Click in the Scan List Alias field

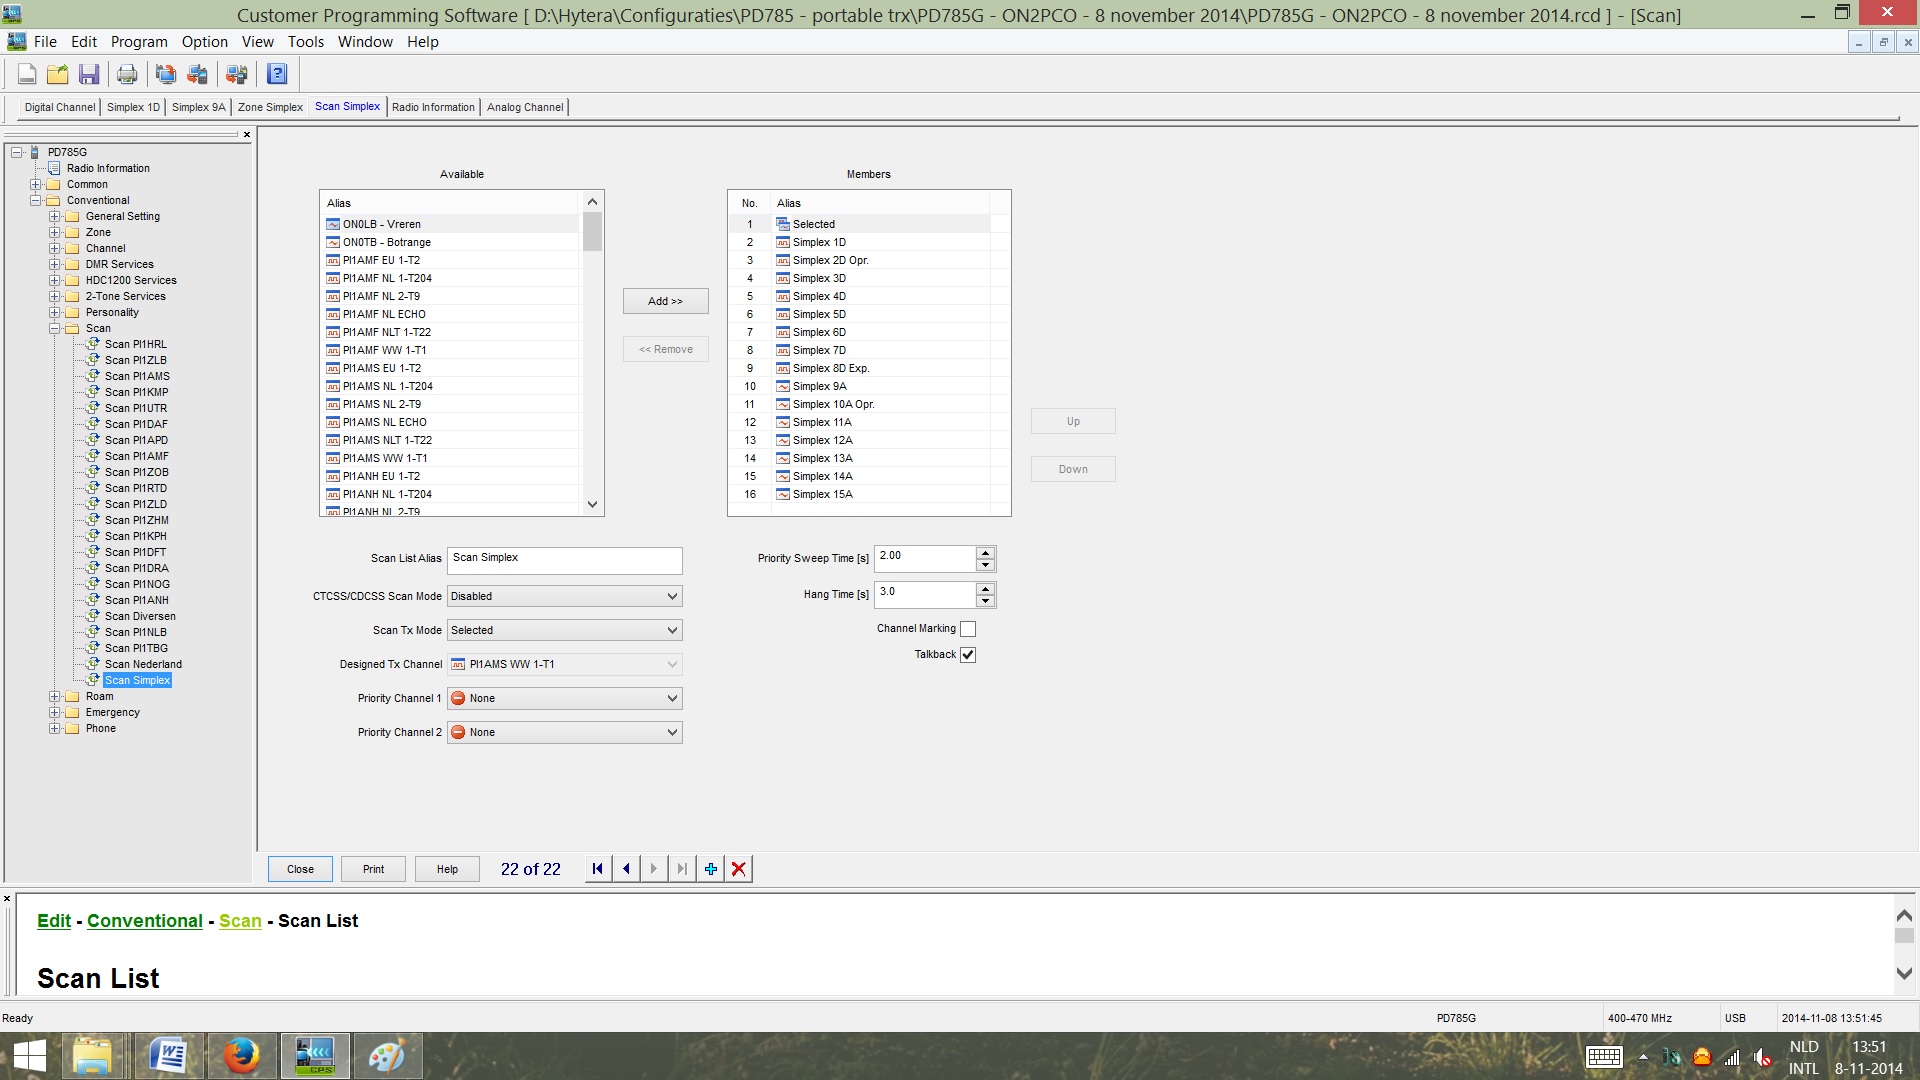point(565,560)
